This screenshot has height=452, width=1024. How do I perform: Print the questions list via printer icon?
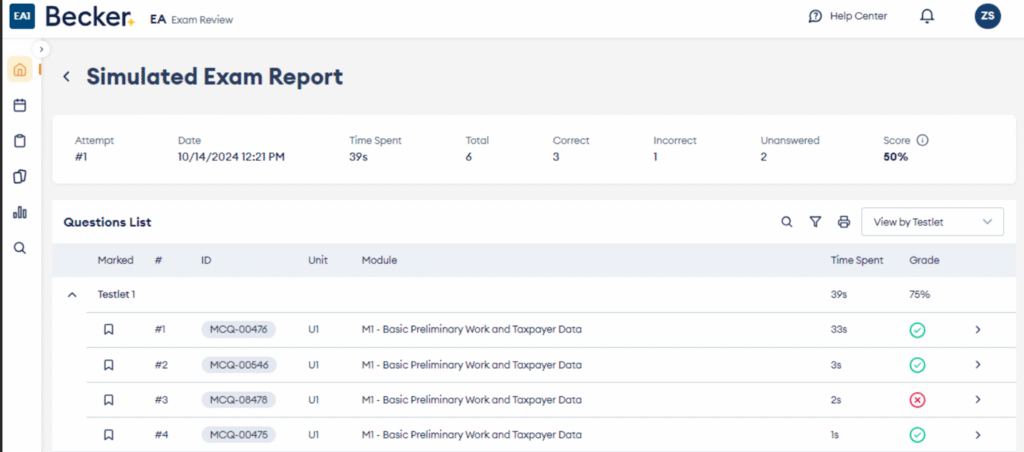(x=843, y=222)
